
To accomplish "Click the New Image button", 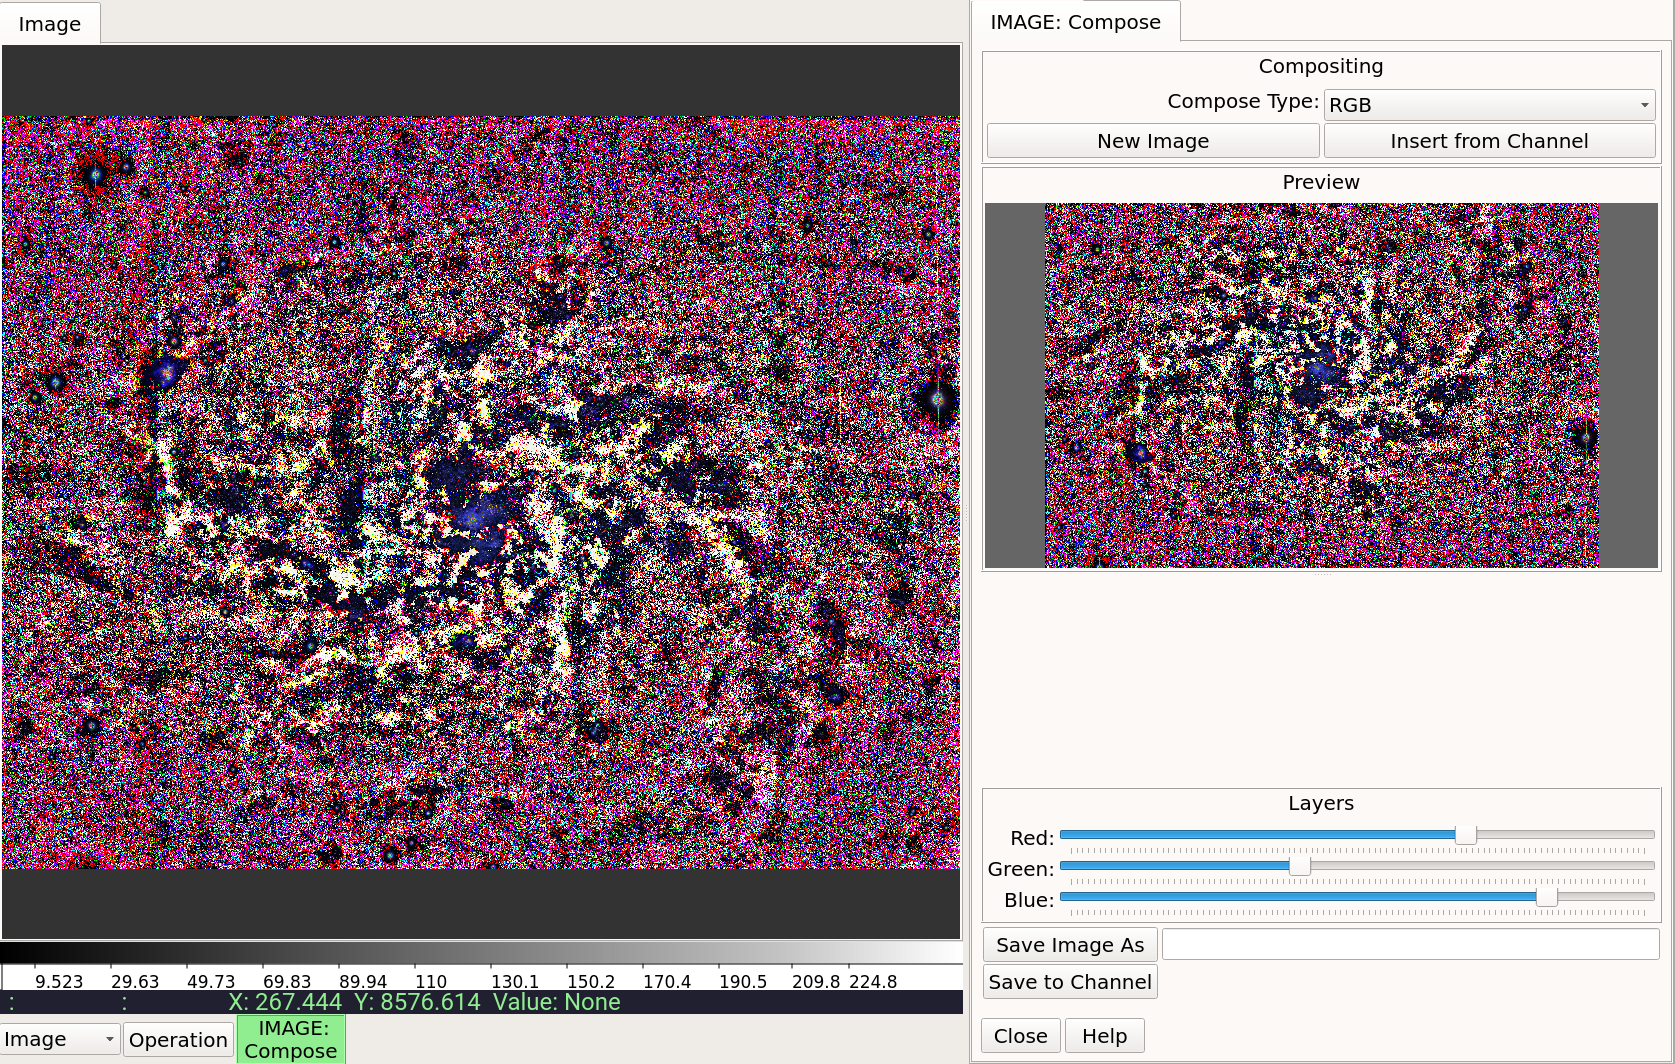I will pos(1153,141).
